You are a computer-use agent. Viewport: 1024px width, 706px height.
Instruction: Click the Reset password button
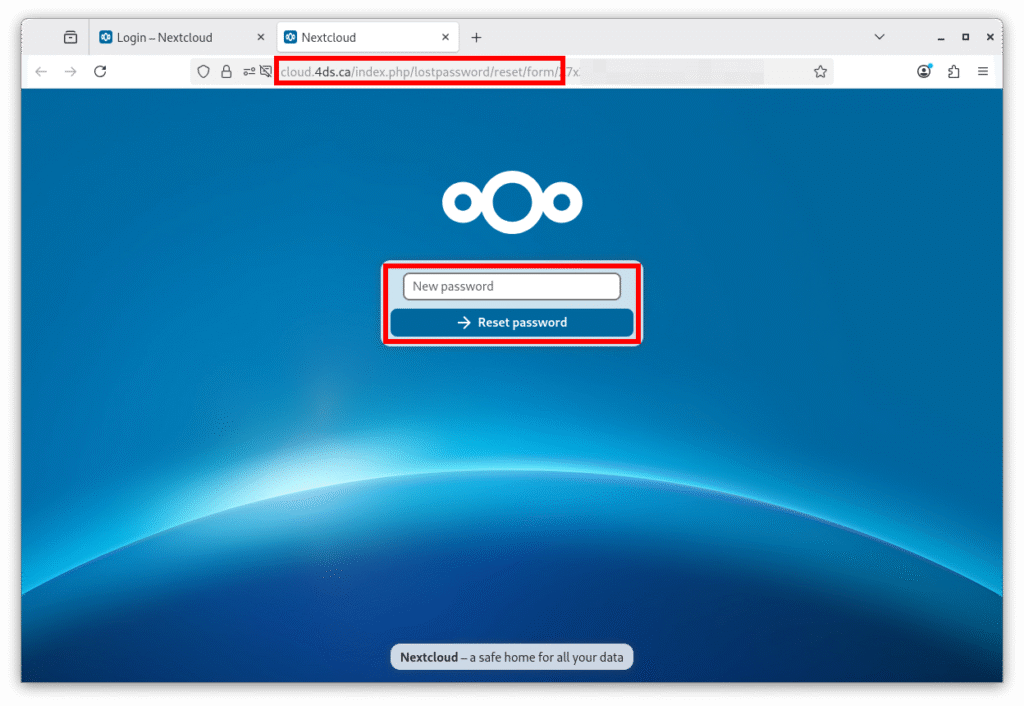512,322
